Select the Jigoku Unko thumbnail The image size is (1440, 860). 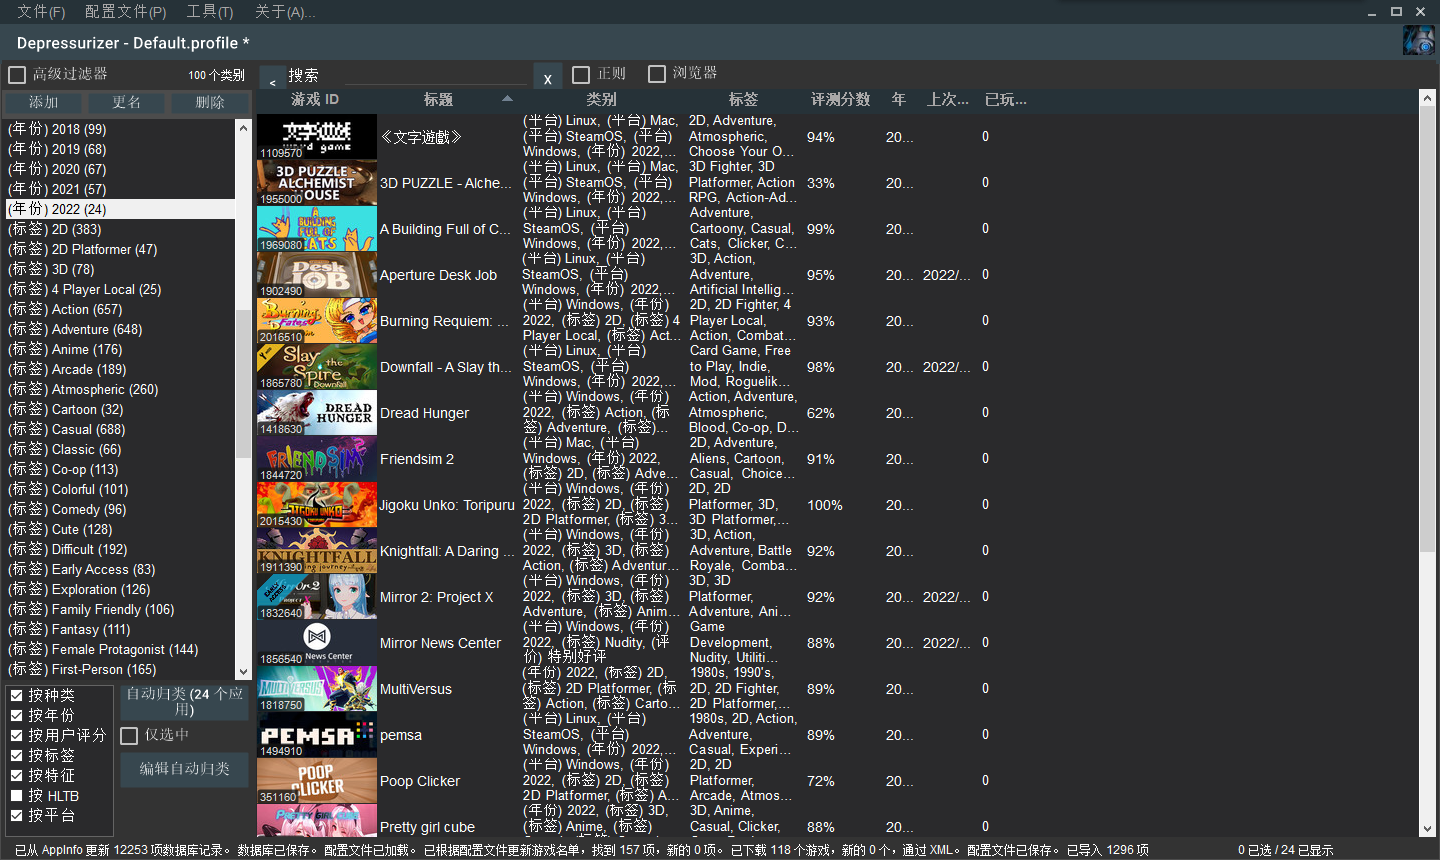[x=317, y=505]
